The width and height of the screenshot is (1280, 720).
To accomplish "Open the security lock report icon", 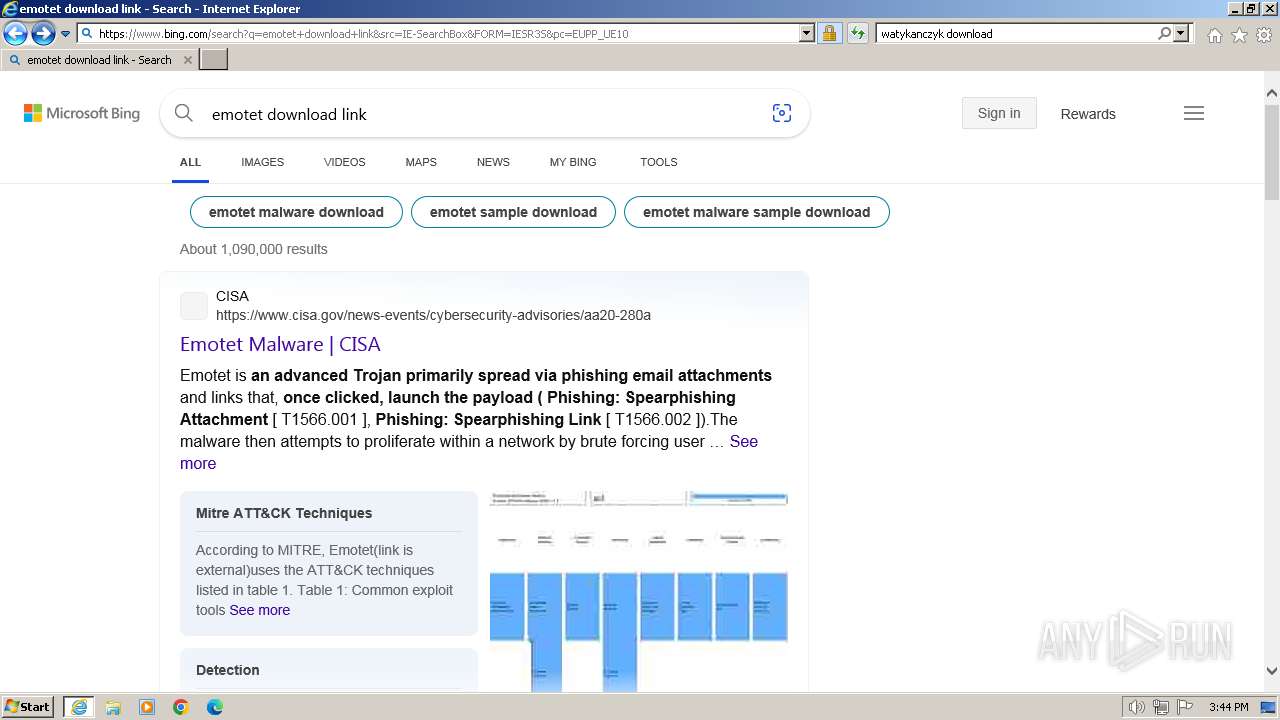I will [x=829, y=34].
